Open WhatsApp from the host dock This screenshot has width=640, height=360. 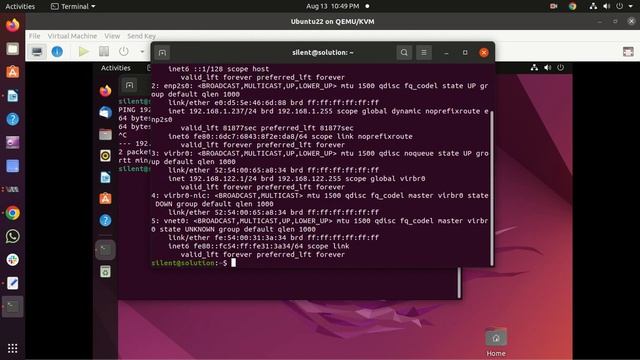(13, 236)
